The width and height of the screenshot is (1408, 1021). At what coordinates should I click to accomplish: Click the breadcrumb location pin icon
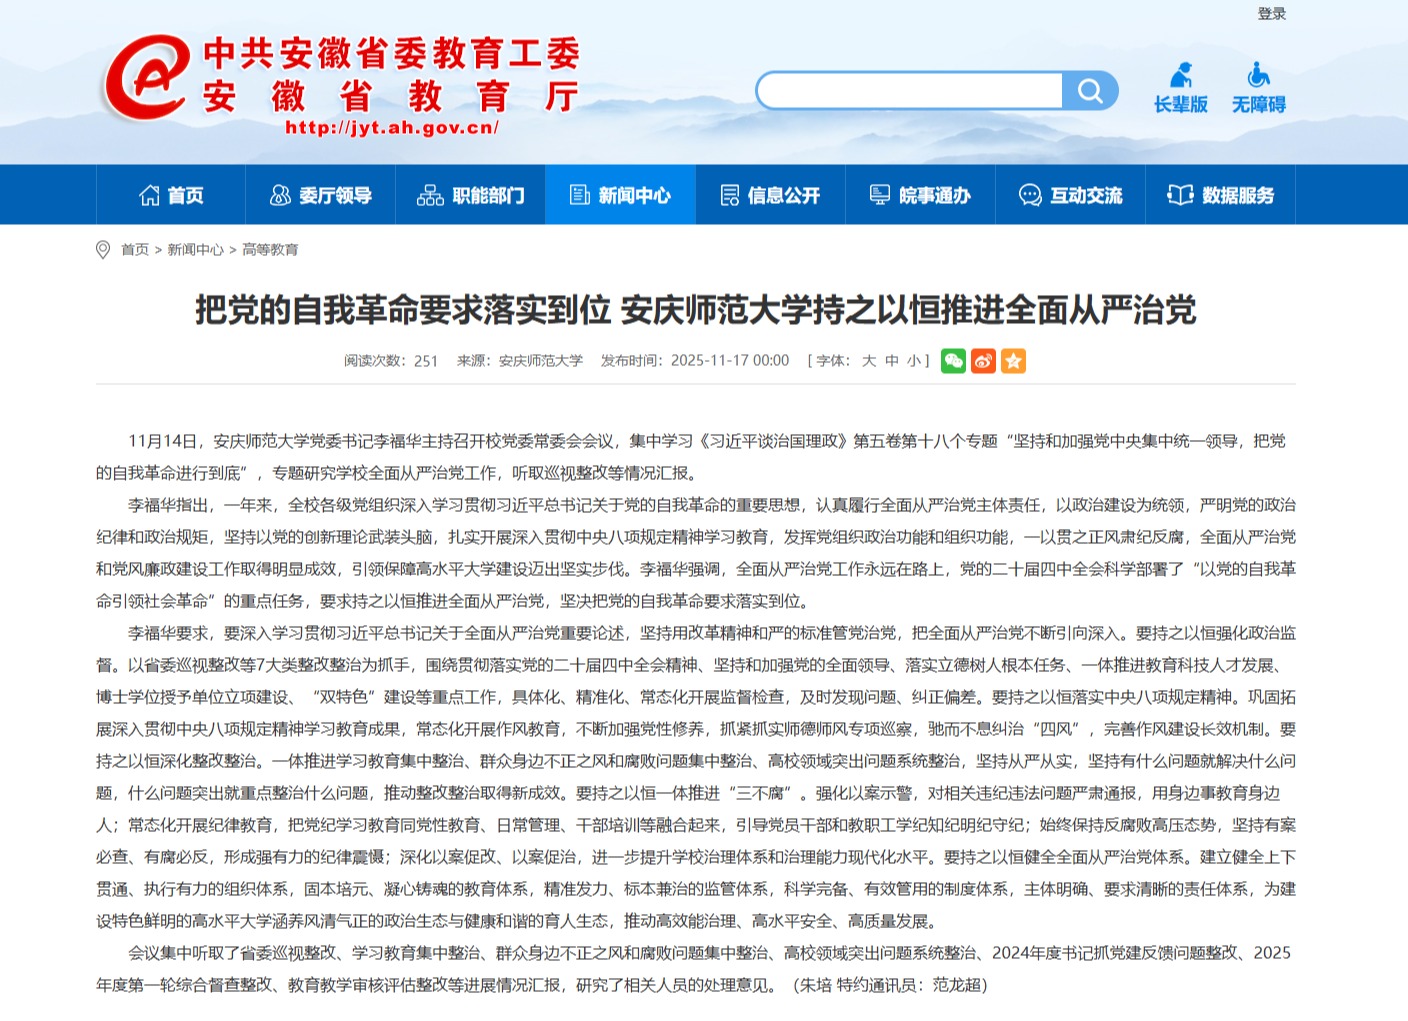tap(103, 250)
